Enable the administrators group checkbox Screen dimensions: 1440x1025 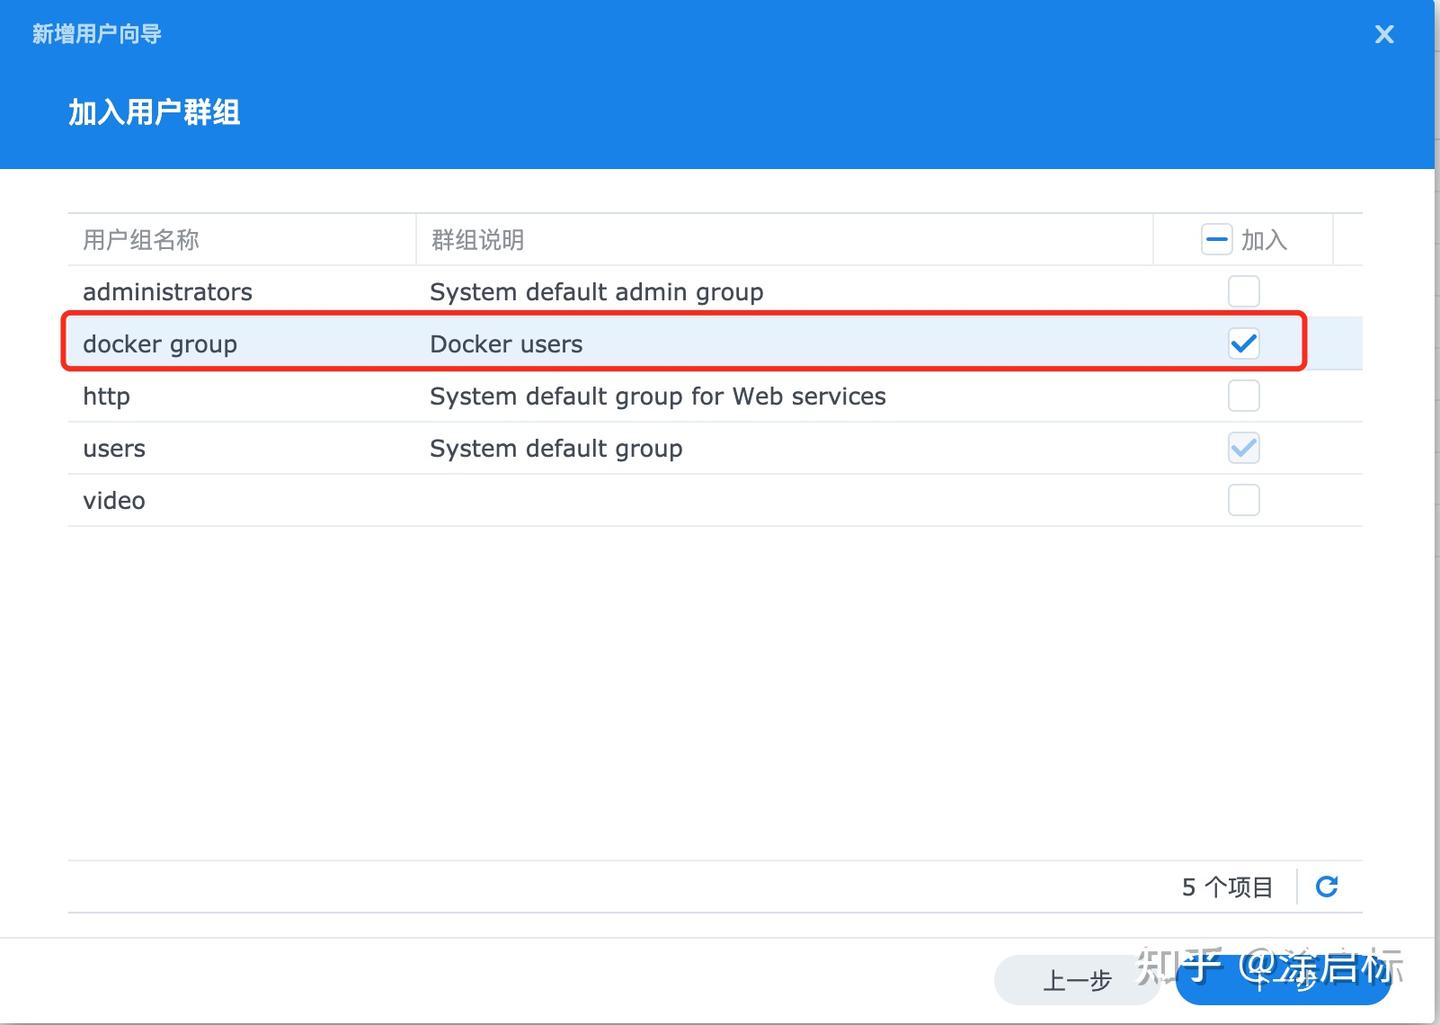[x=1243, y=291]
